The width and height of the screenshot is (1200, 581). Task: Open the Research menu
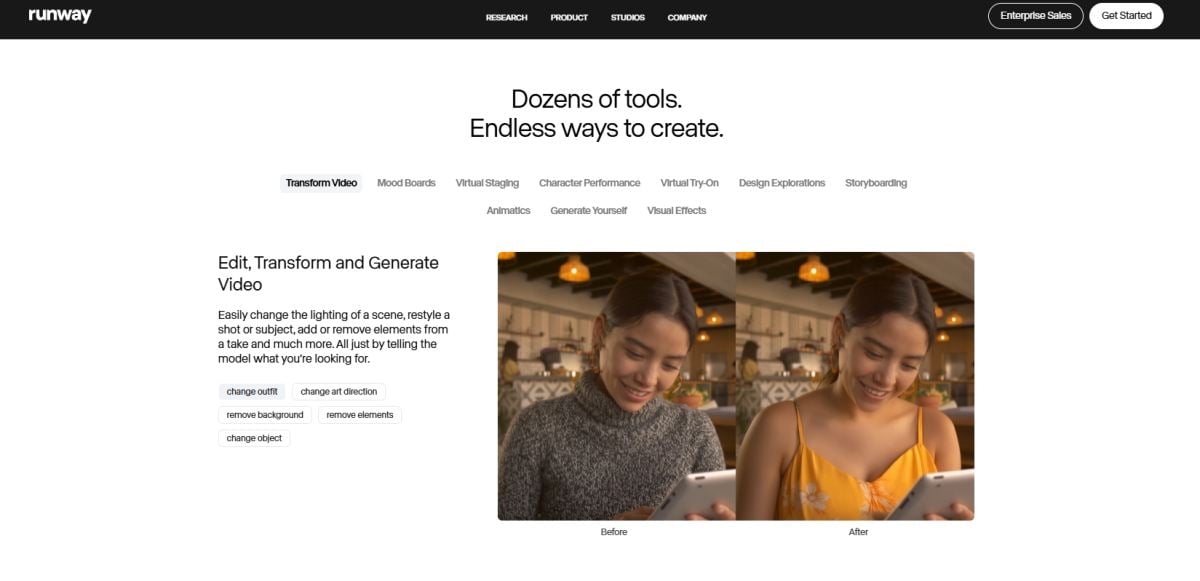(x=506, y=17)
